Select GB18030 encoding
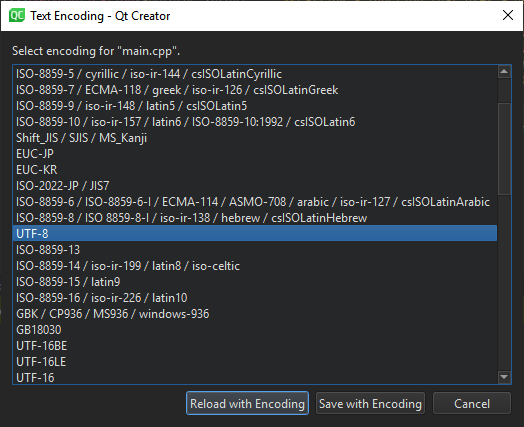This screenshot has width=524, height=427. [x=255, y=330]
